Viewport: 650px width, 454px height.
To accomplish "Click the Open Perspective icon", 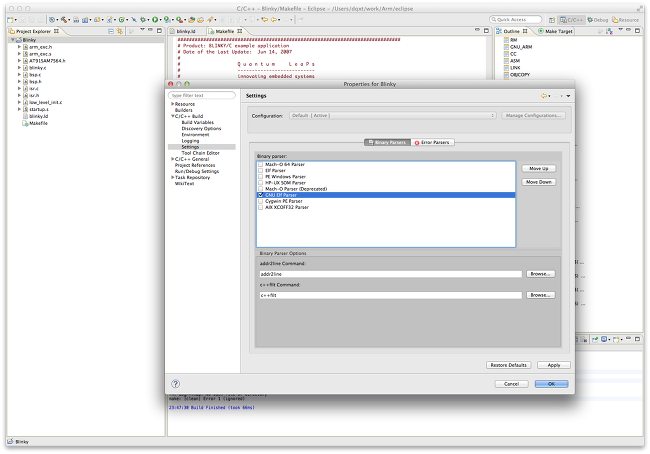I will (x=552, y=20).
